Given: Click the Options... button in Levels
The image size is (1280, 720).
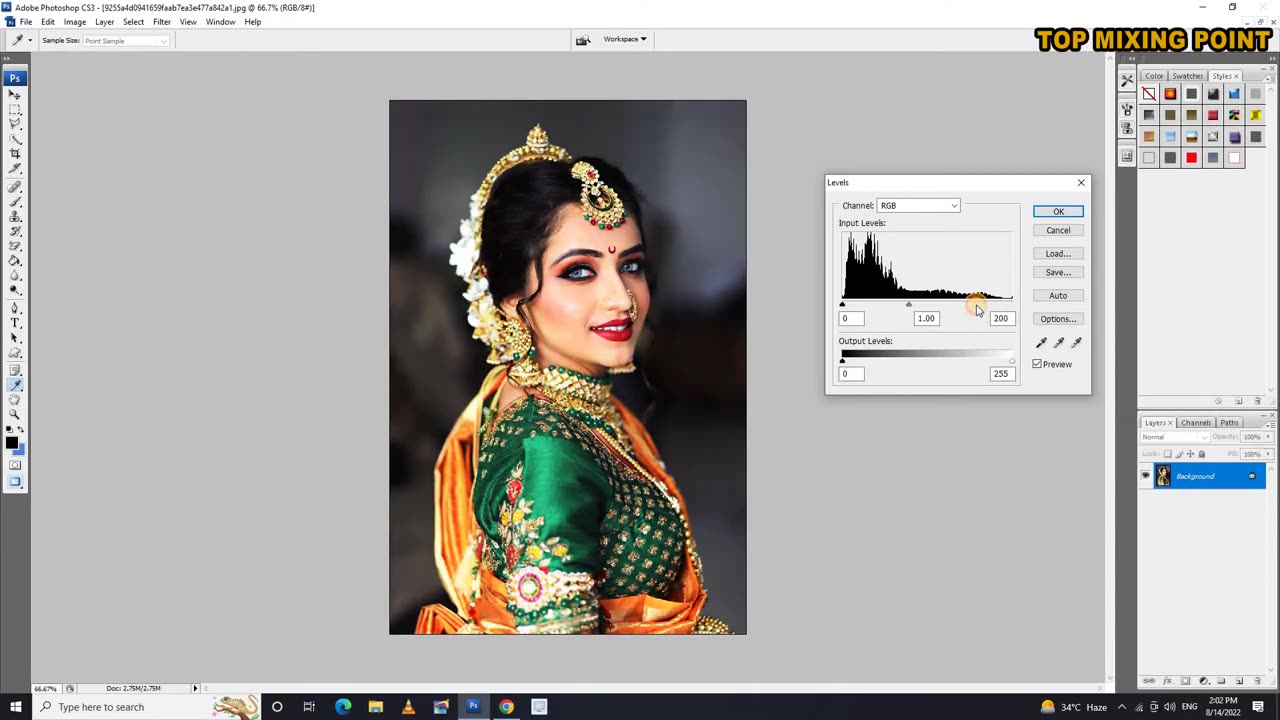Looking at the screenshot, I should click(1058, 319).
